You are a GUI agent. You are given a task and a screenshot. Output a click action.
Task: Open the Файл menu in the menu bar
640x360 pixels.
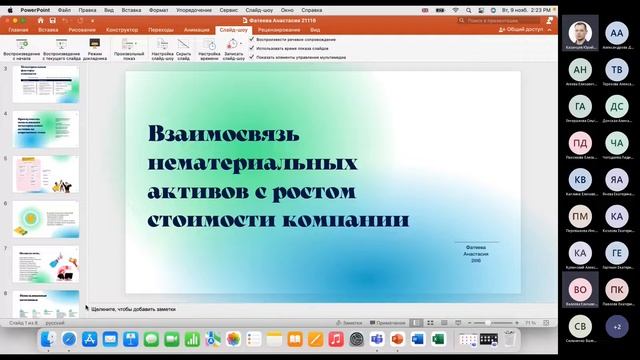(x=64, y=10)
